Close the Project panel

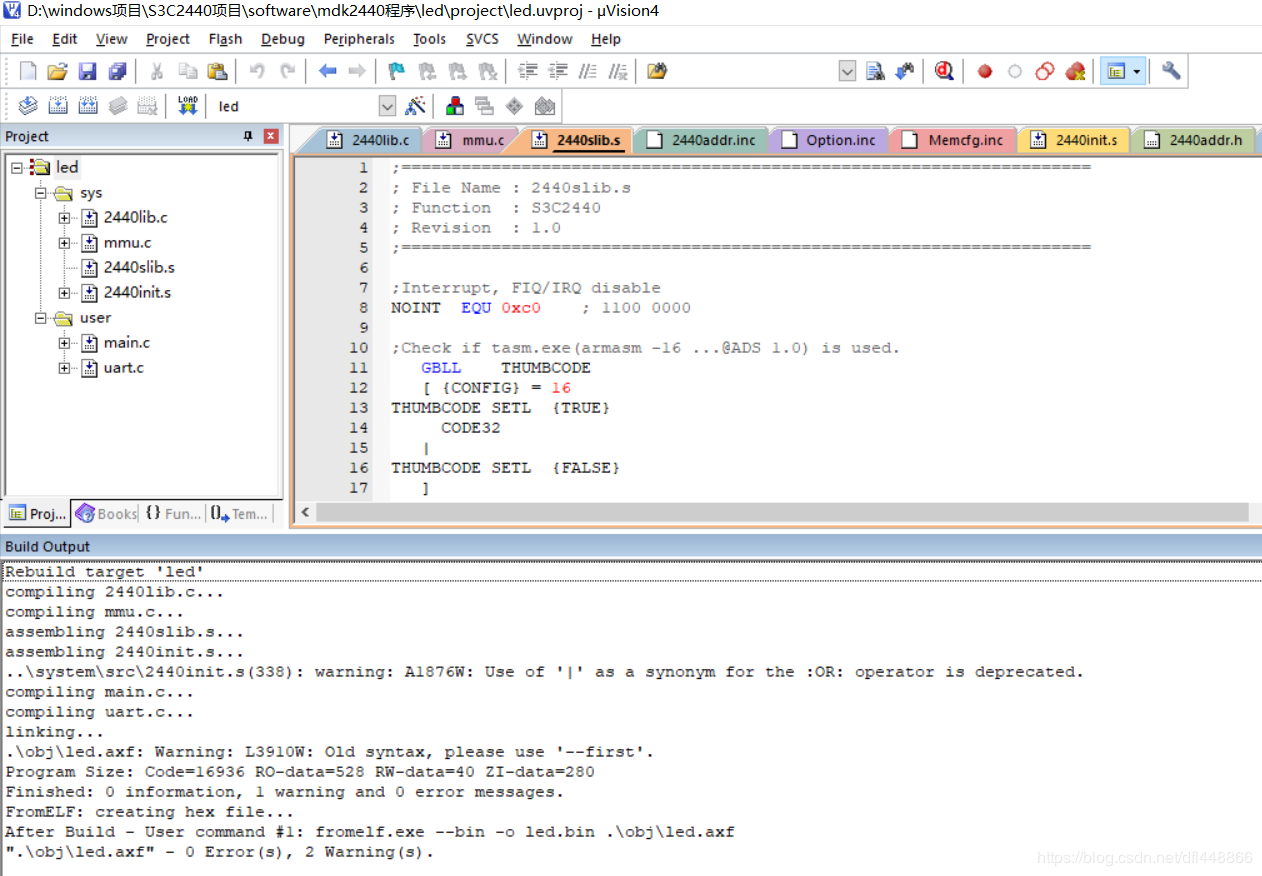coord(271,136)
